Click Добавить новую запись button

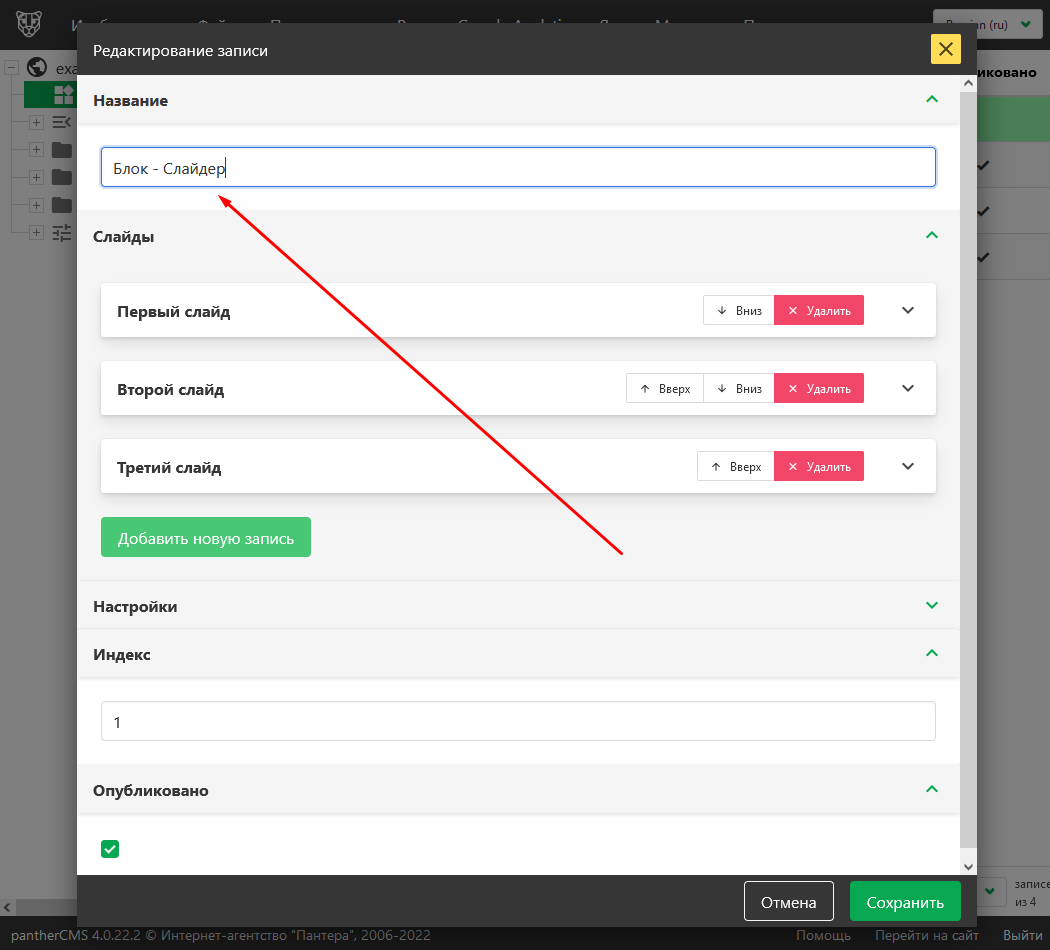point(206,538)
